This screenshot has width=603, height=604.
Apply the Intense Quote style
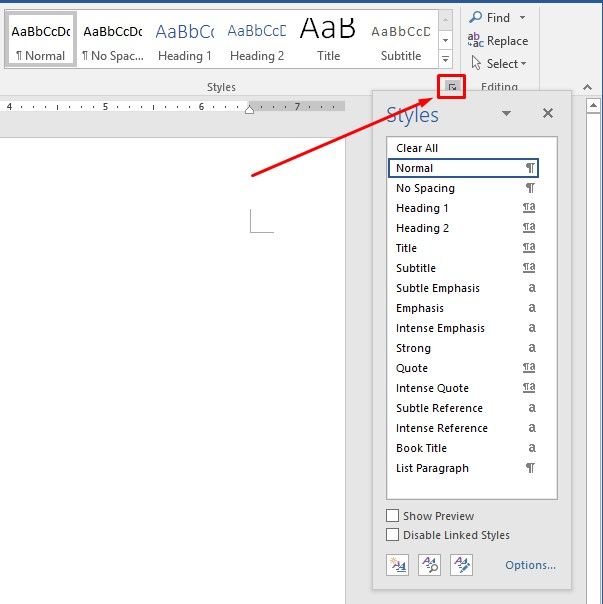(463, 388)
